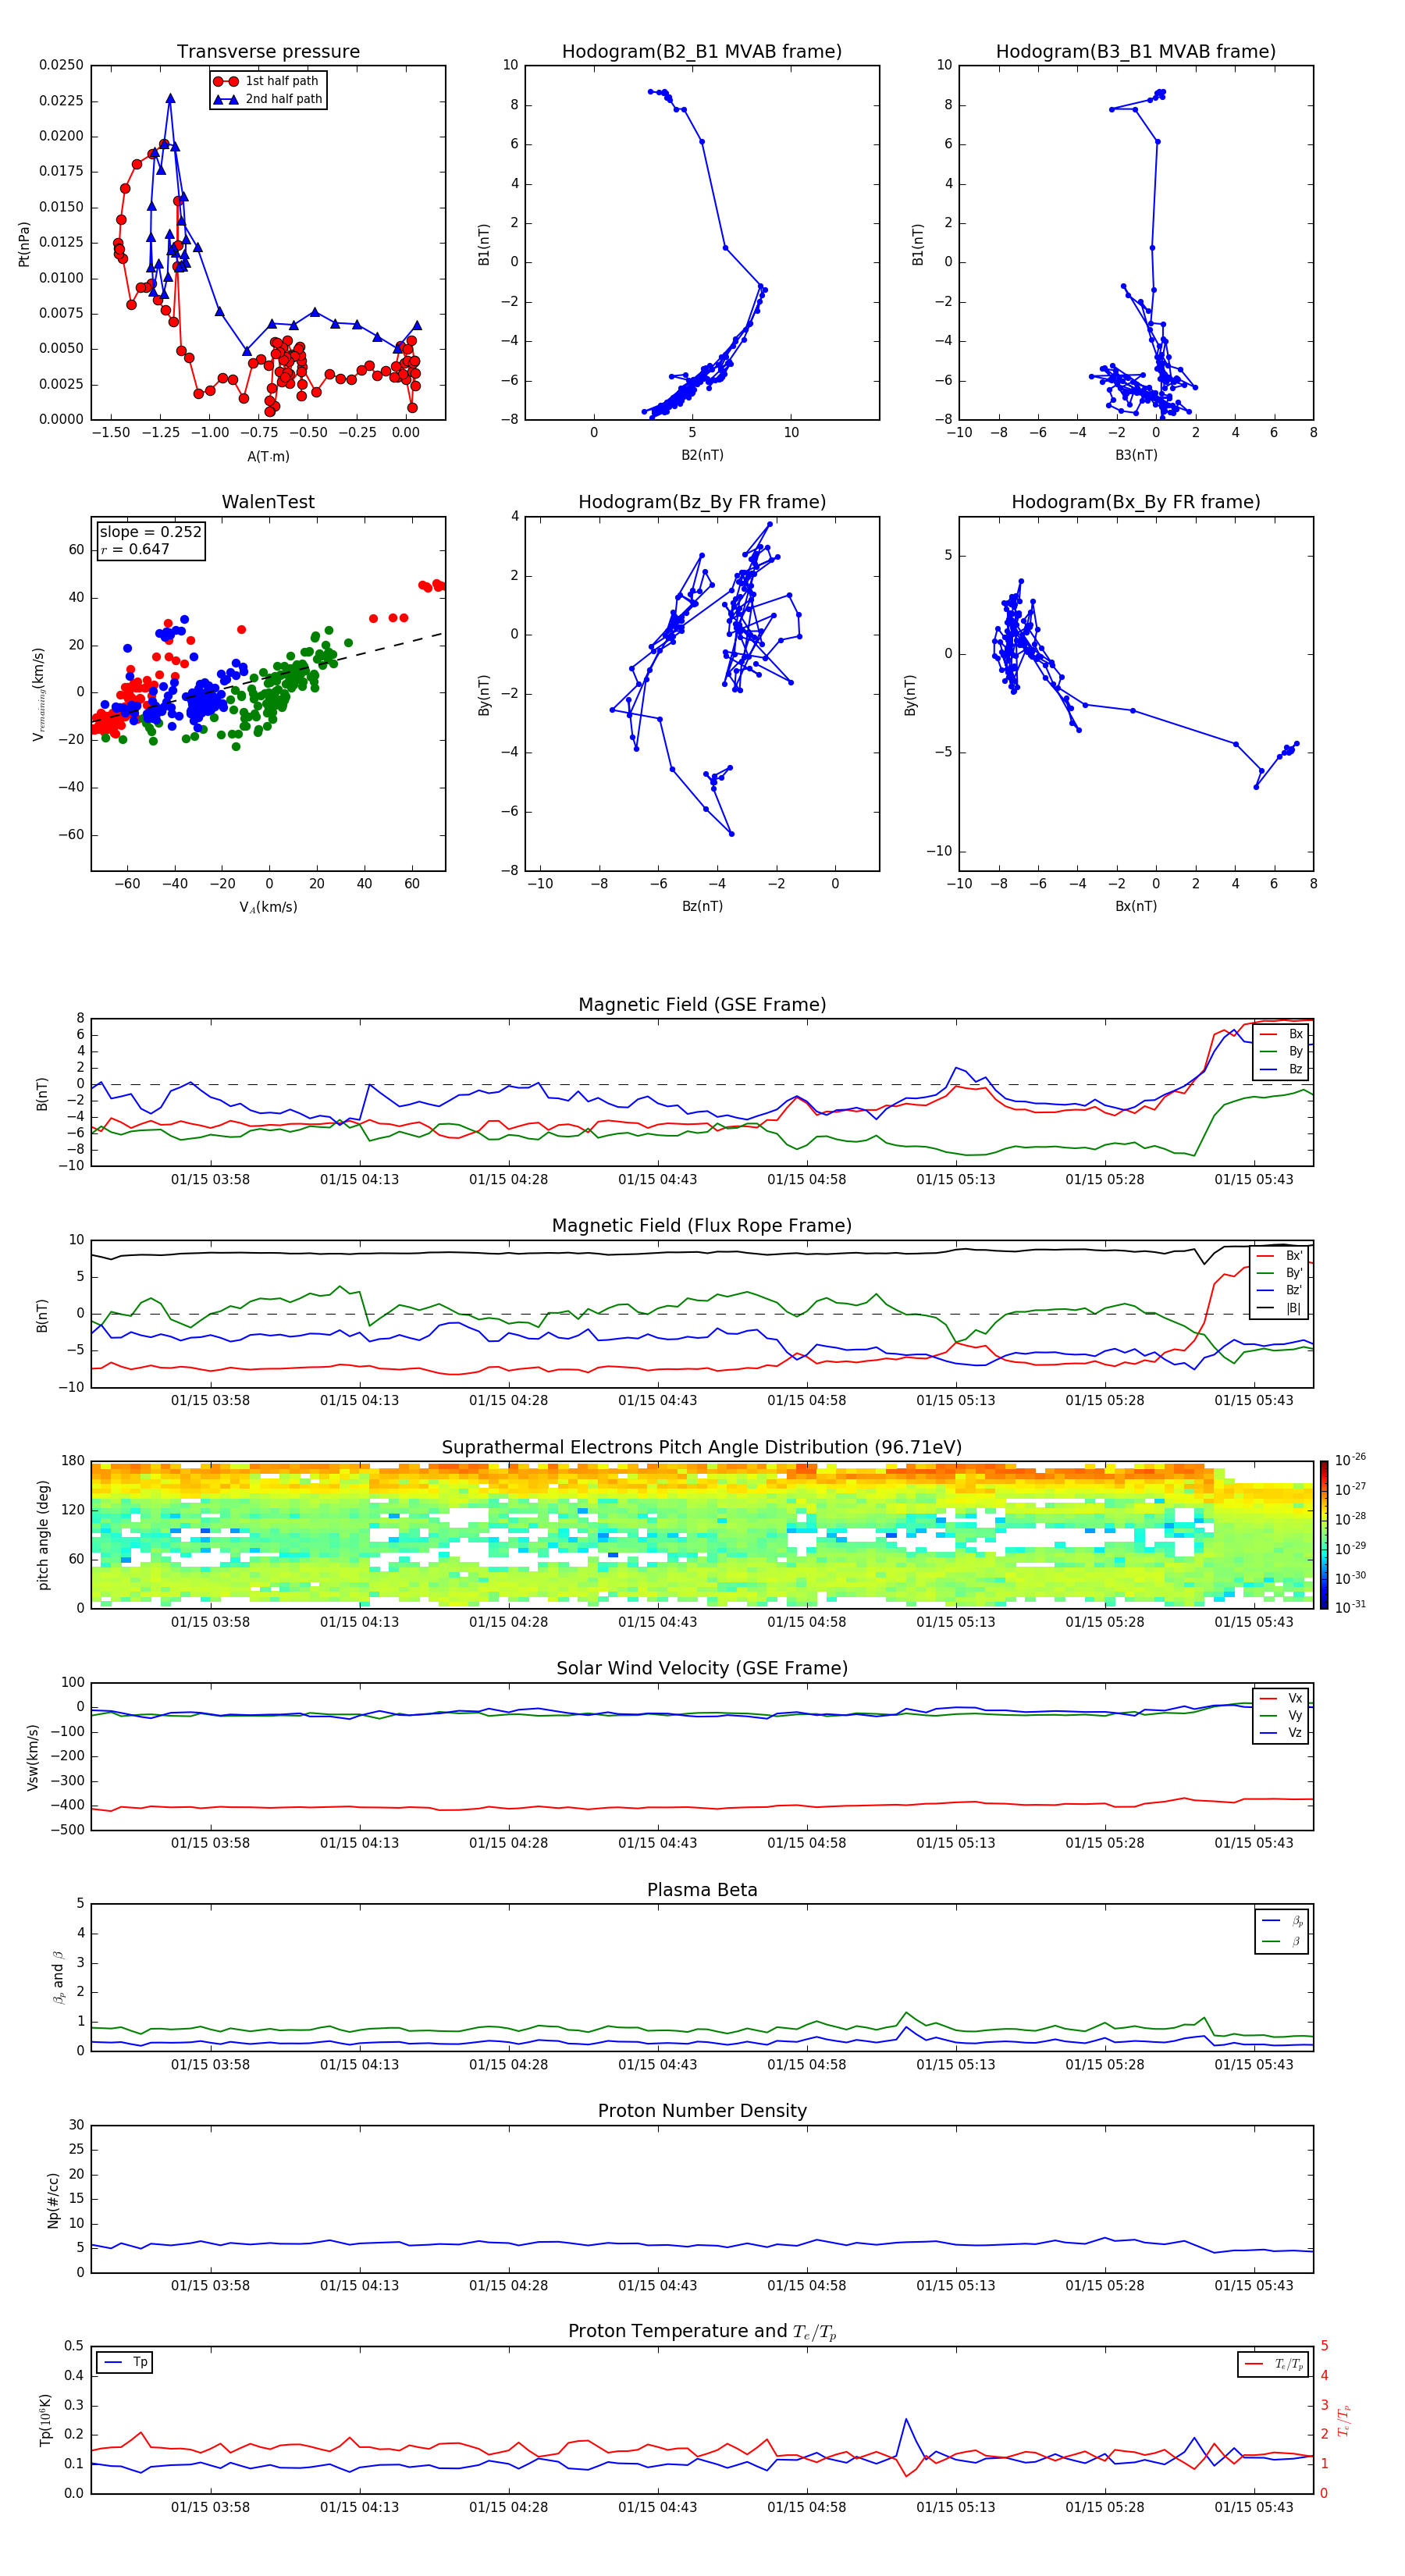This screenshot has height=2576, width=1405.
Task: Click the '2nd half path' legend entry
Action: pos(268,99)
